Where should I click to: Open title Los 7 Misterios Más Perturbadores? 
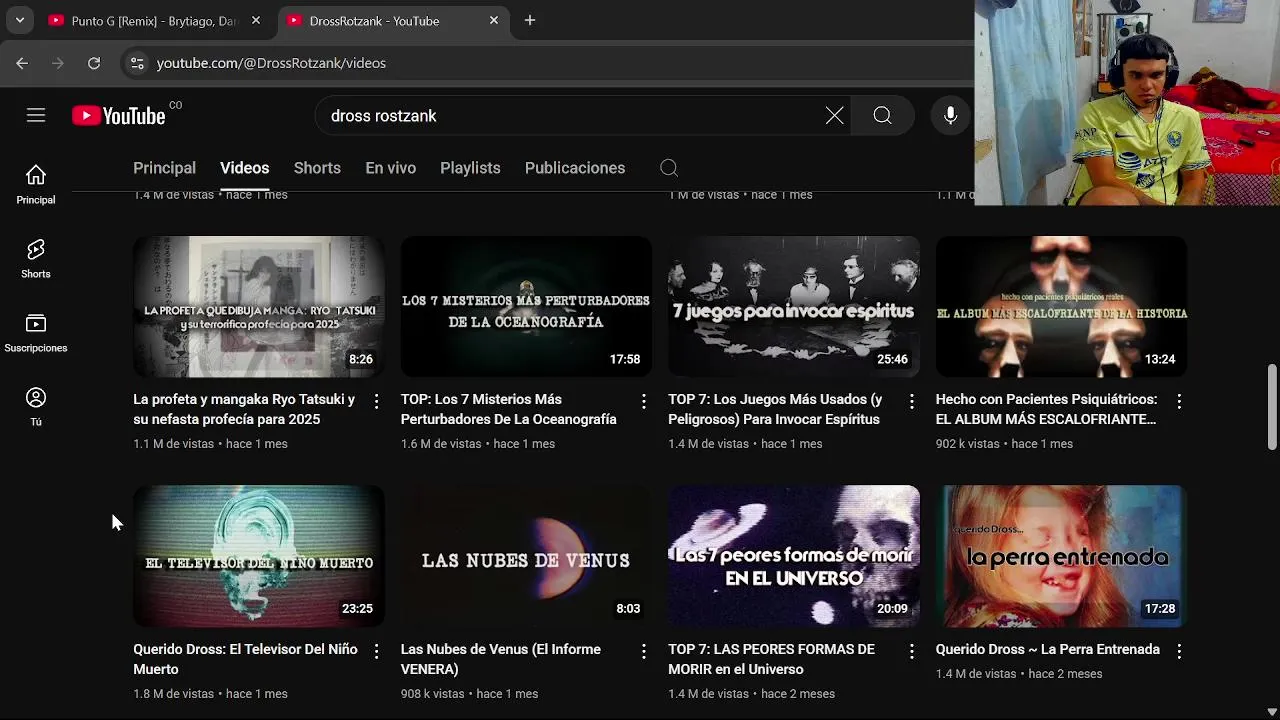pos(509,409)
